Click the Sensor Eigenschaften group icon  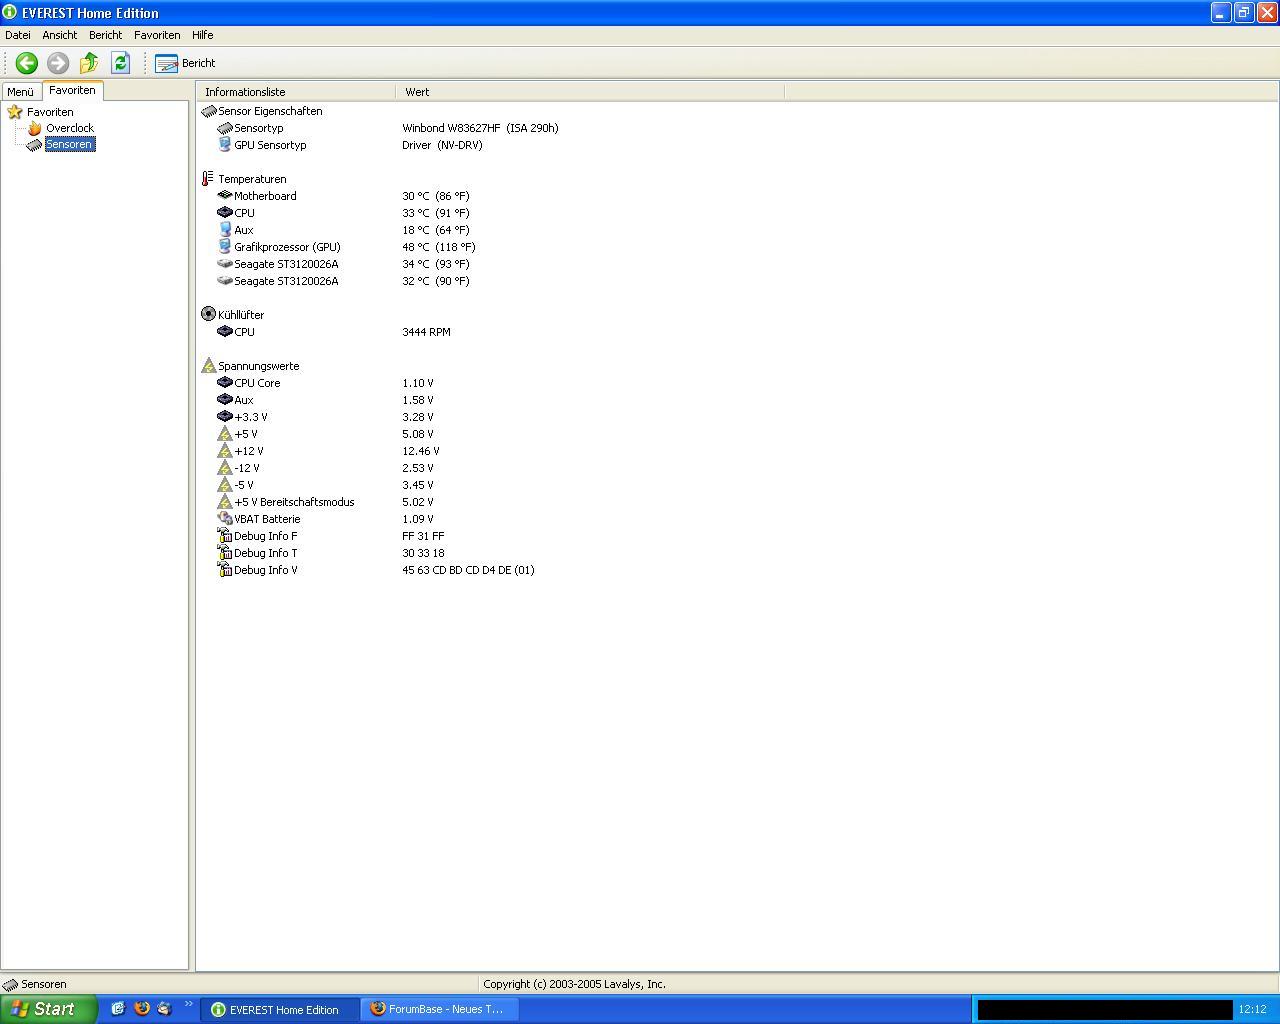click(x=209, y=111)
